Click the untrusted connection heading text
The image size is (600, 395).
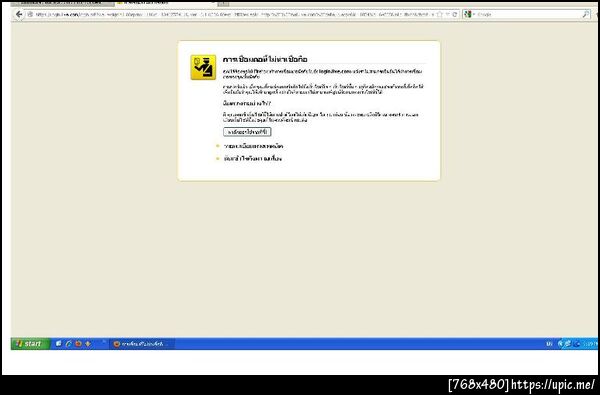point(265,59)
